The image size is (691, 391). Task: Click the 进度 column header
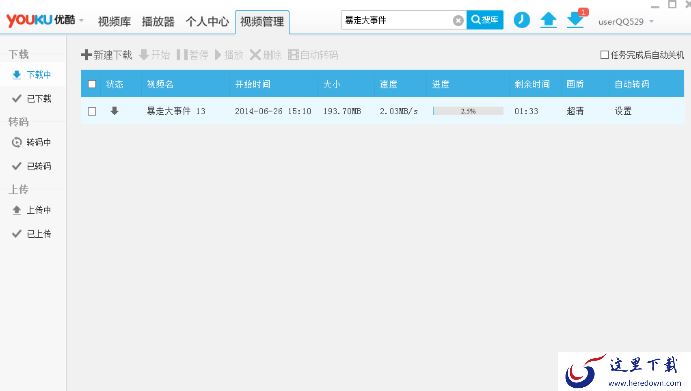(x=440, y=84)
